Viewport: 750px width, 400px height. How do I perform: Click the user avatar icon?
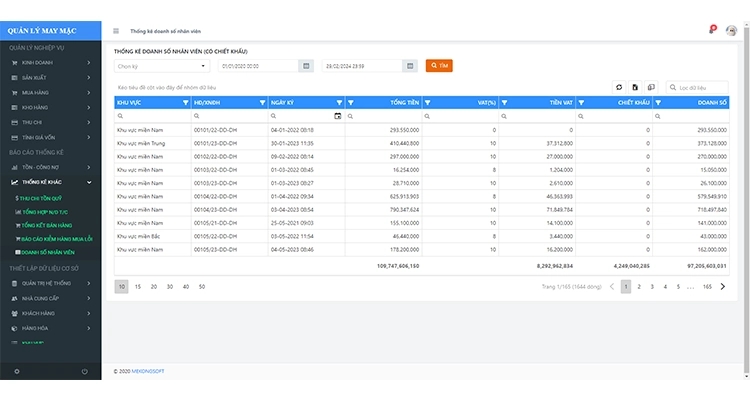click(x=732, y=31)
